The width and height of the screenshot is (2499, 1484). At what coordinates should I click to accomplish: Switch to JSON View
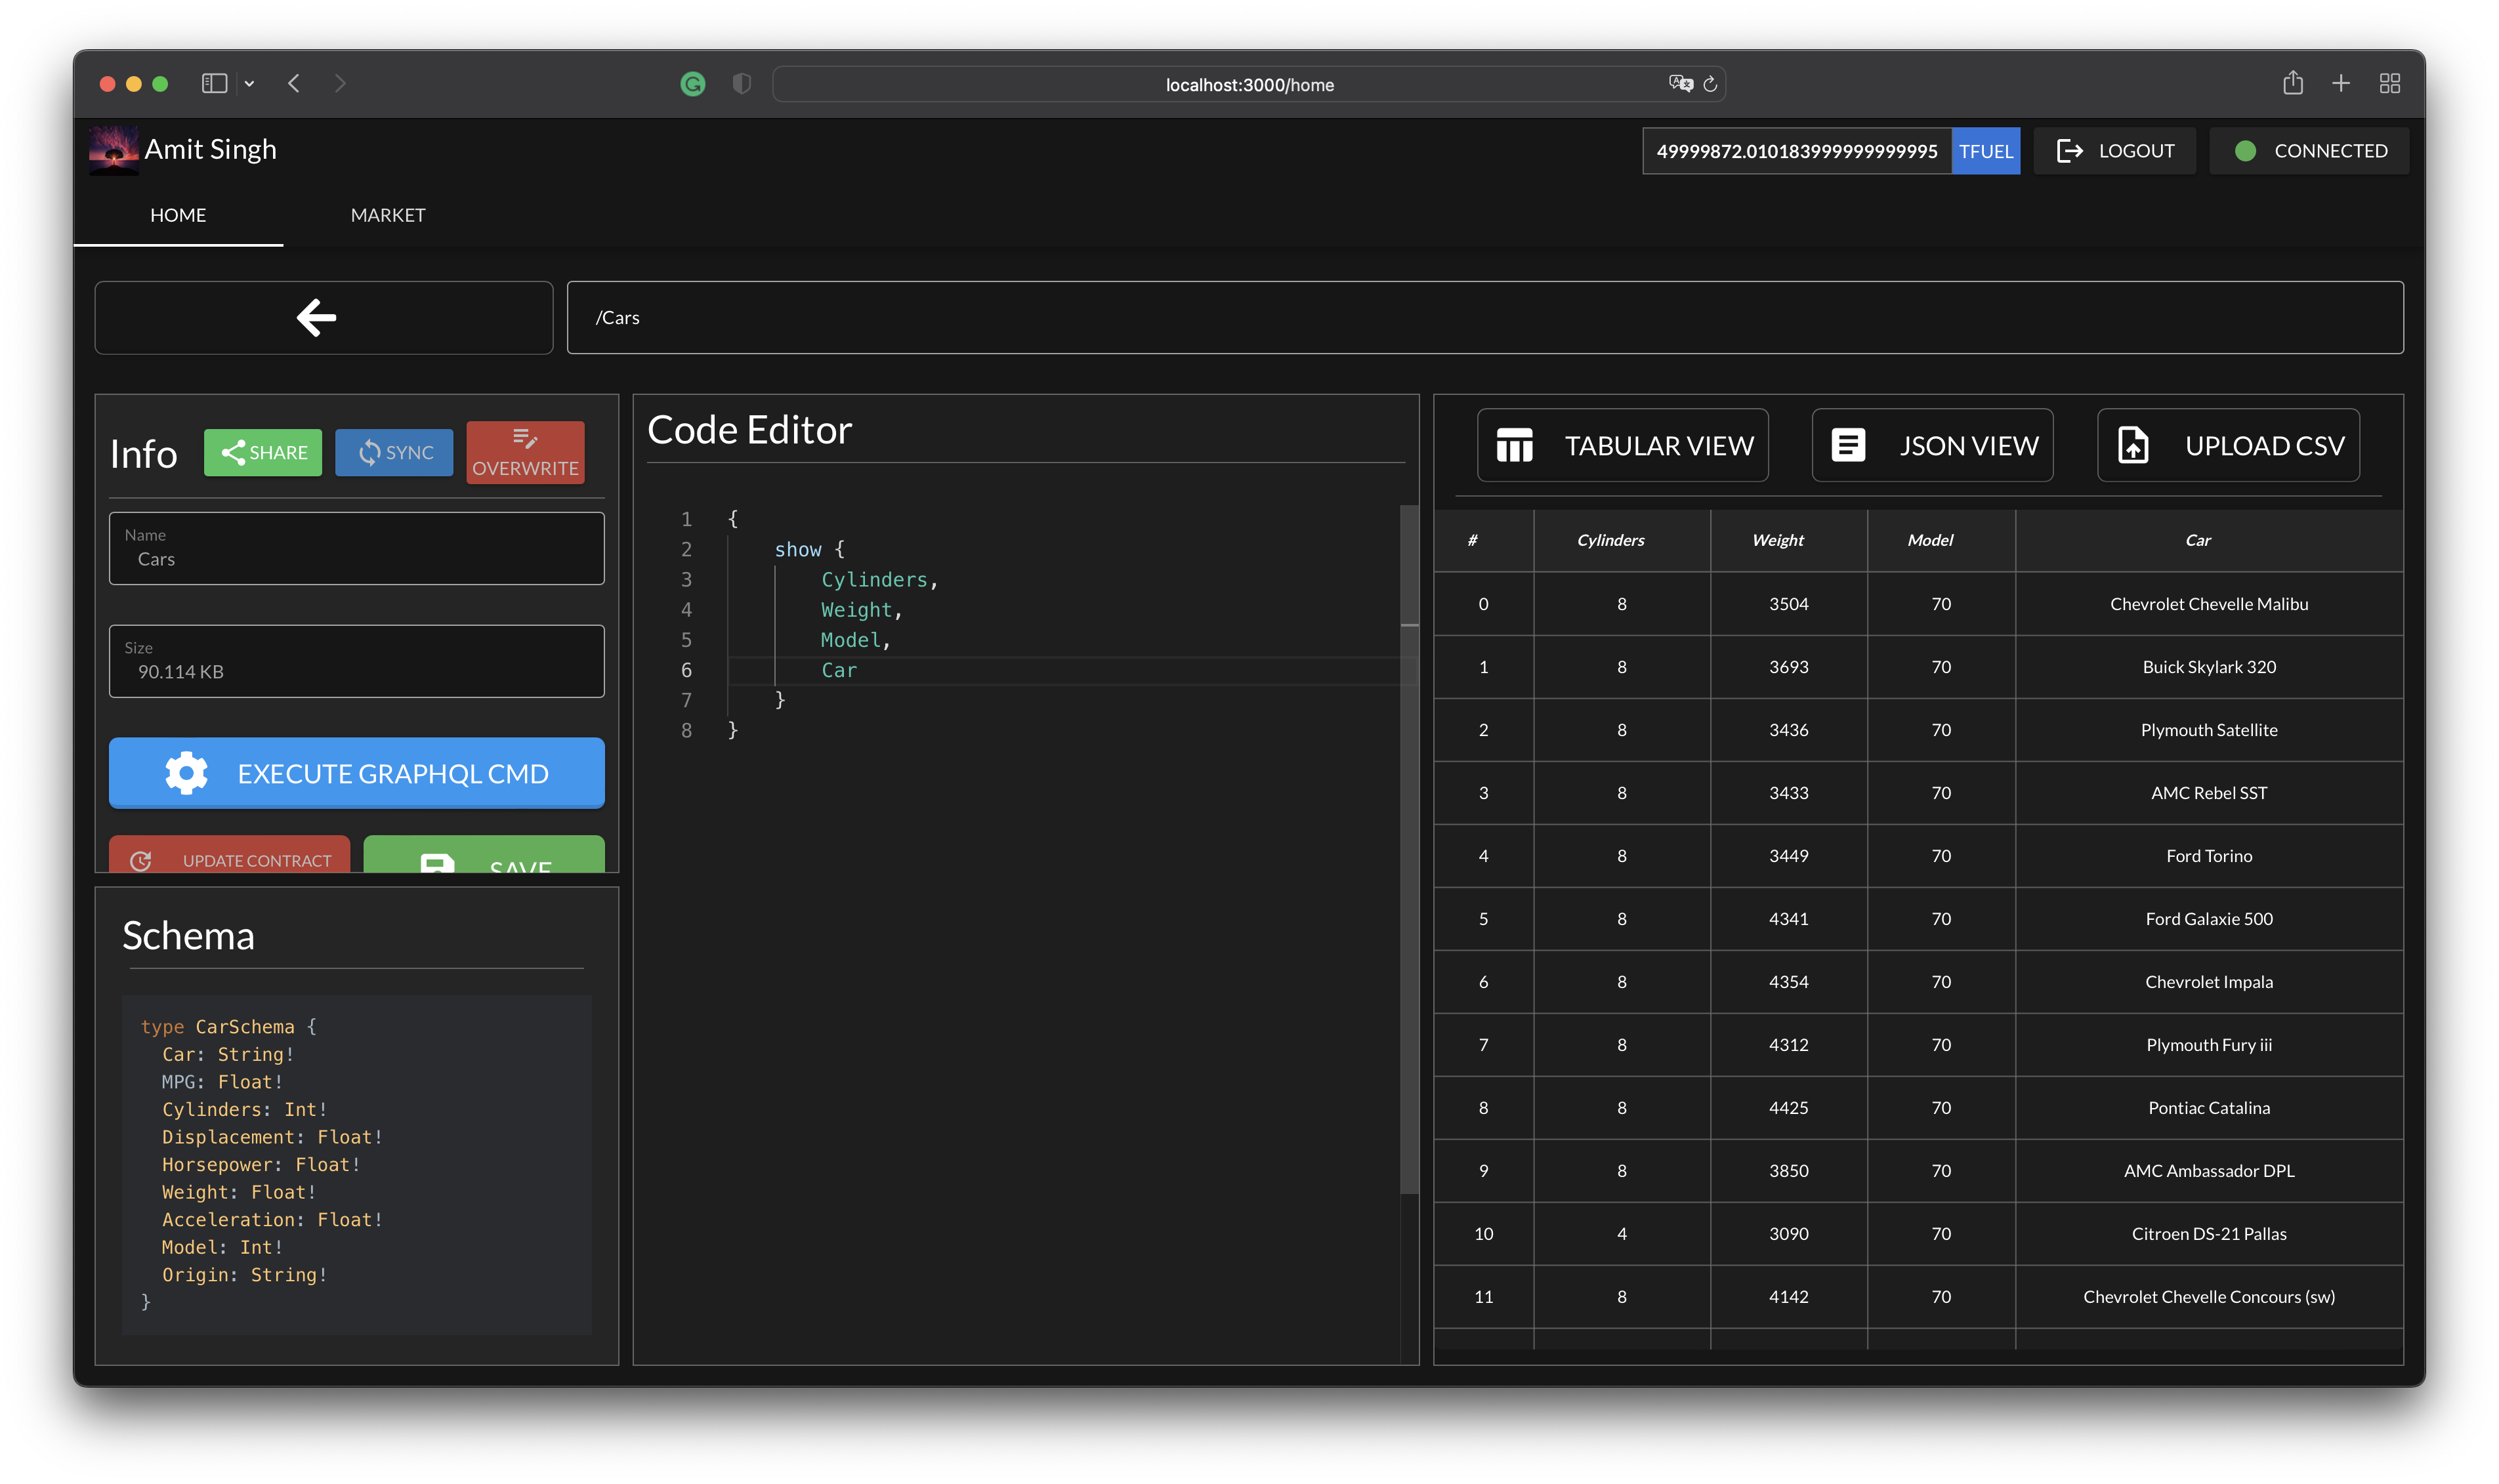point(1932,445)
